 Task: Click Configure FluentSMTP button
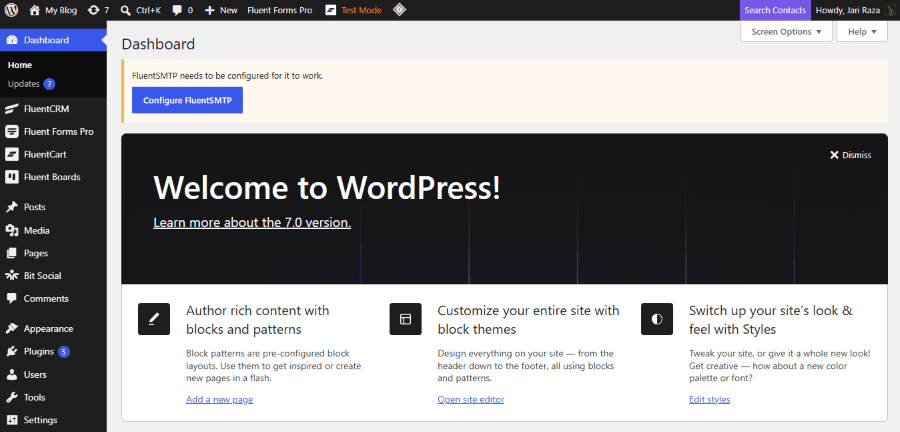[x=187, y=100]
